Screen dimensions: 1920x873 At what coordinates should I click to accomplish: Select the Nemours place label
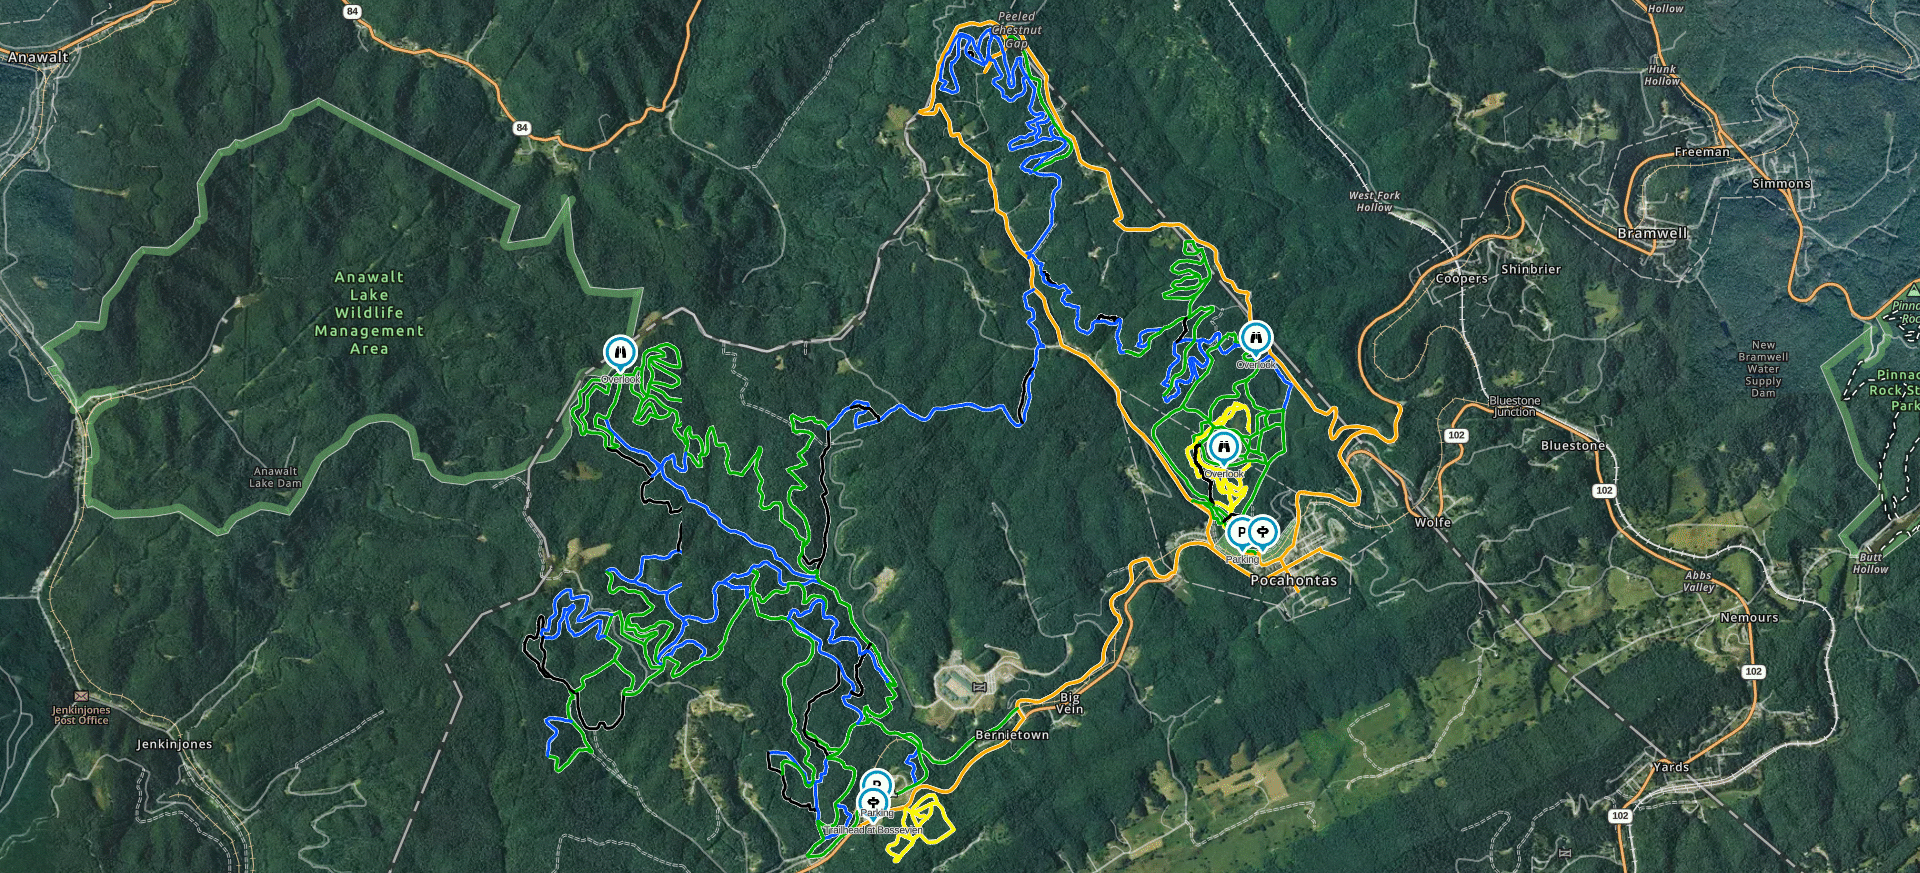tap(1749, 618)
